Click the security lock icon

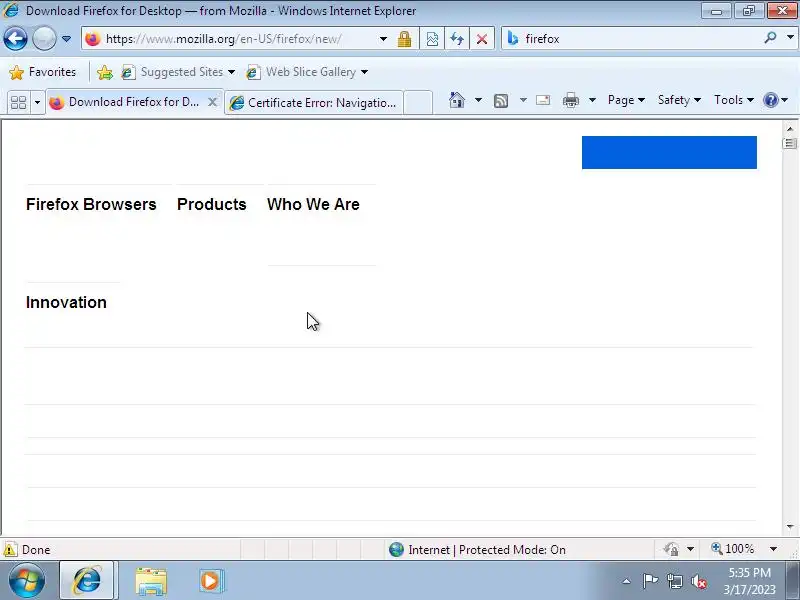(405, 39)
